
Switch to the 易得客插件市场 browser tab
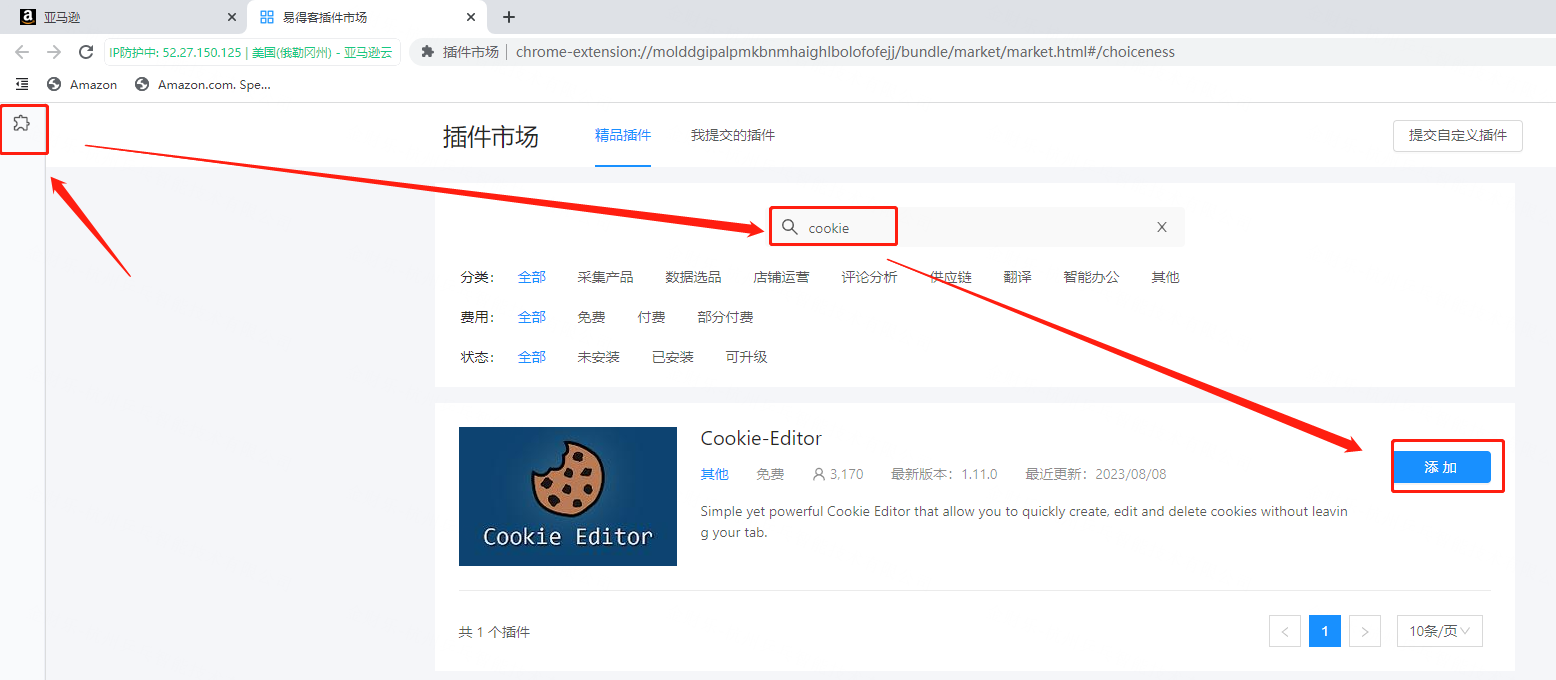[x=366, y=17]
